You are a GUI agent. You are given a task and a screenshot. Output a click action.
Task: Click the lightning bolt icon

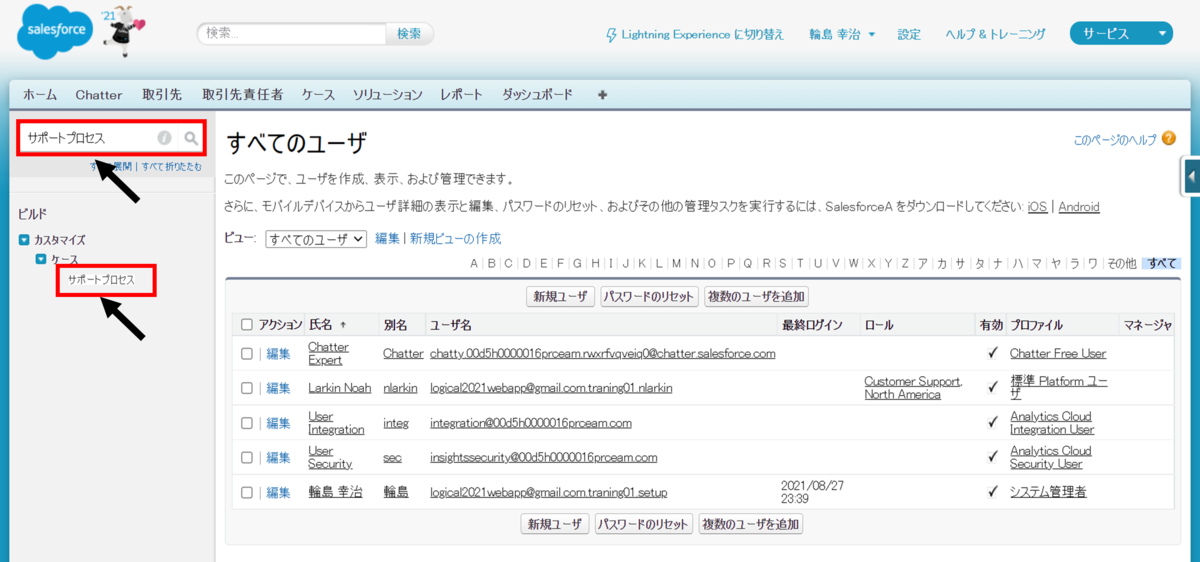tap(612, 34)
